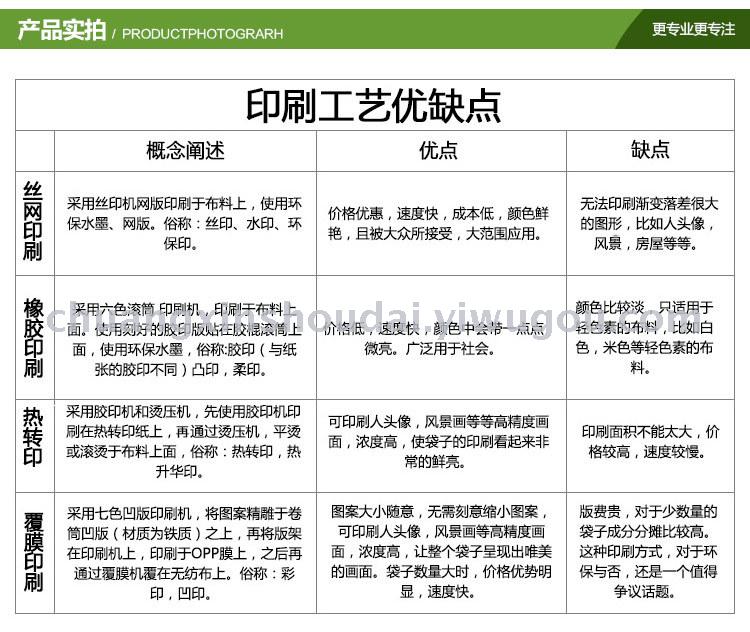Select the 橡胶印刷 row label
750x632 pixels.
33,337
